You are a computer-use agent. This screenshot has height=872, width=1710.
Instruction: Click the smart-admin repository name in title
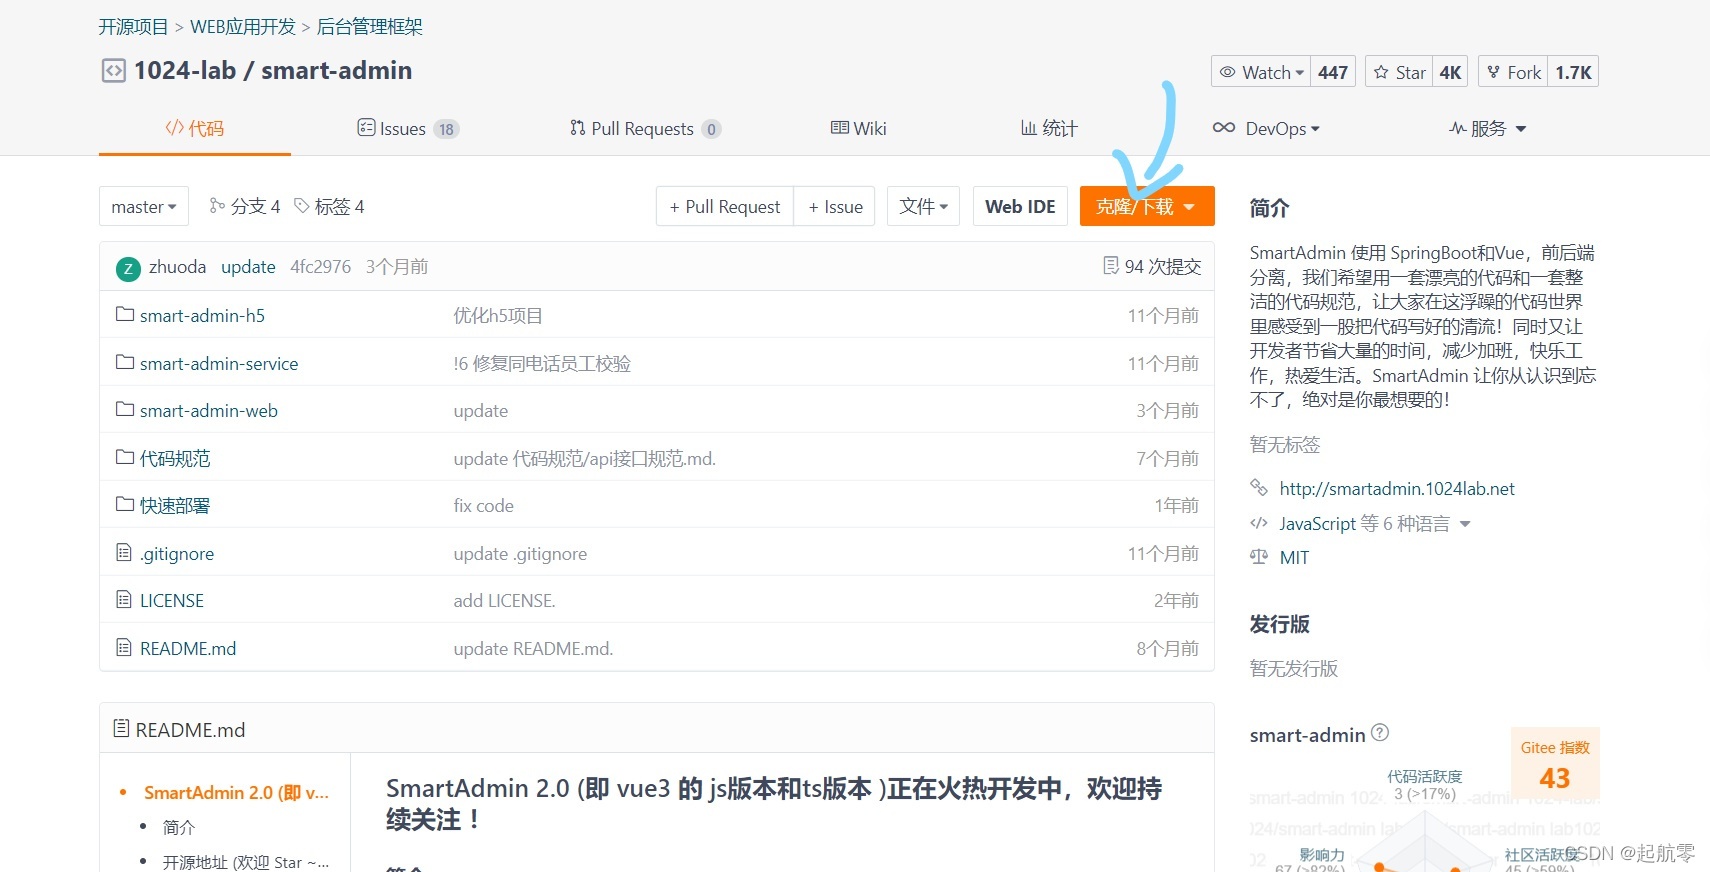(x=337, y=70)
